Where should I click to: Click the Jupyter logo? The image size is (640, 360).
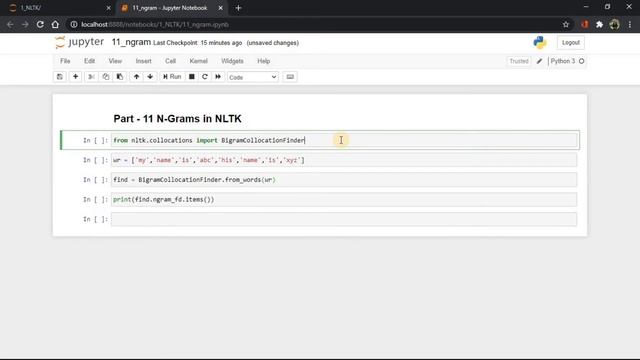[80, 42]
